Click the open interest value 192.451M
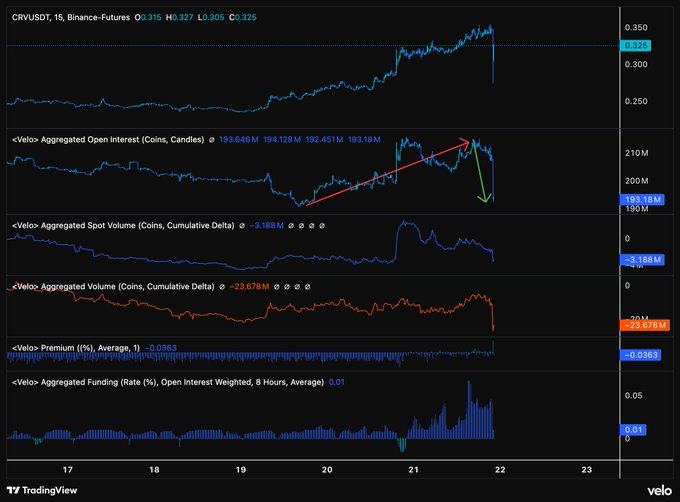This screenshot has width=680, height=502. [x=324, y=140]
